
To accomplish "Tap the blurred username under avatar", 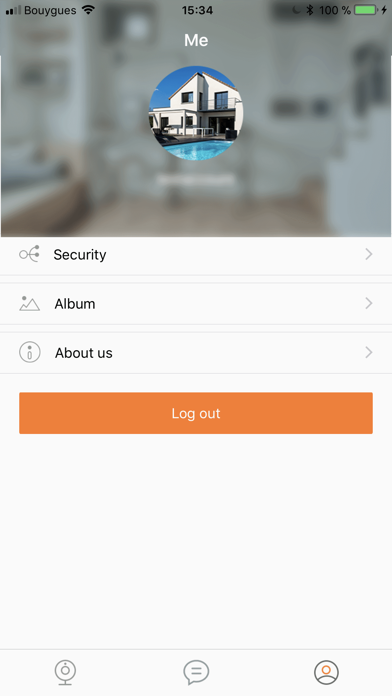I will (196, 180).
